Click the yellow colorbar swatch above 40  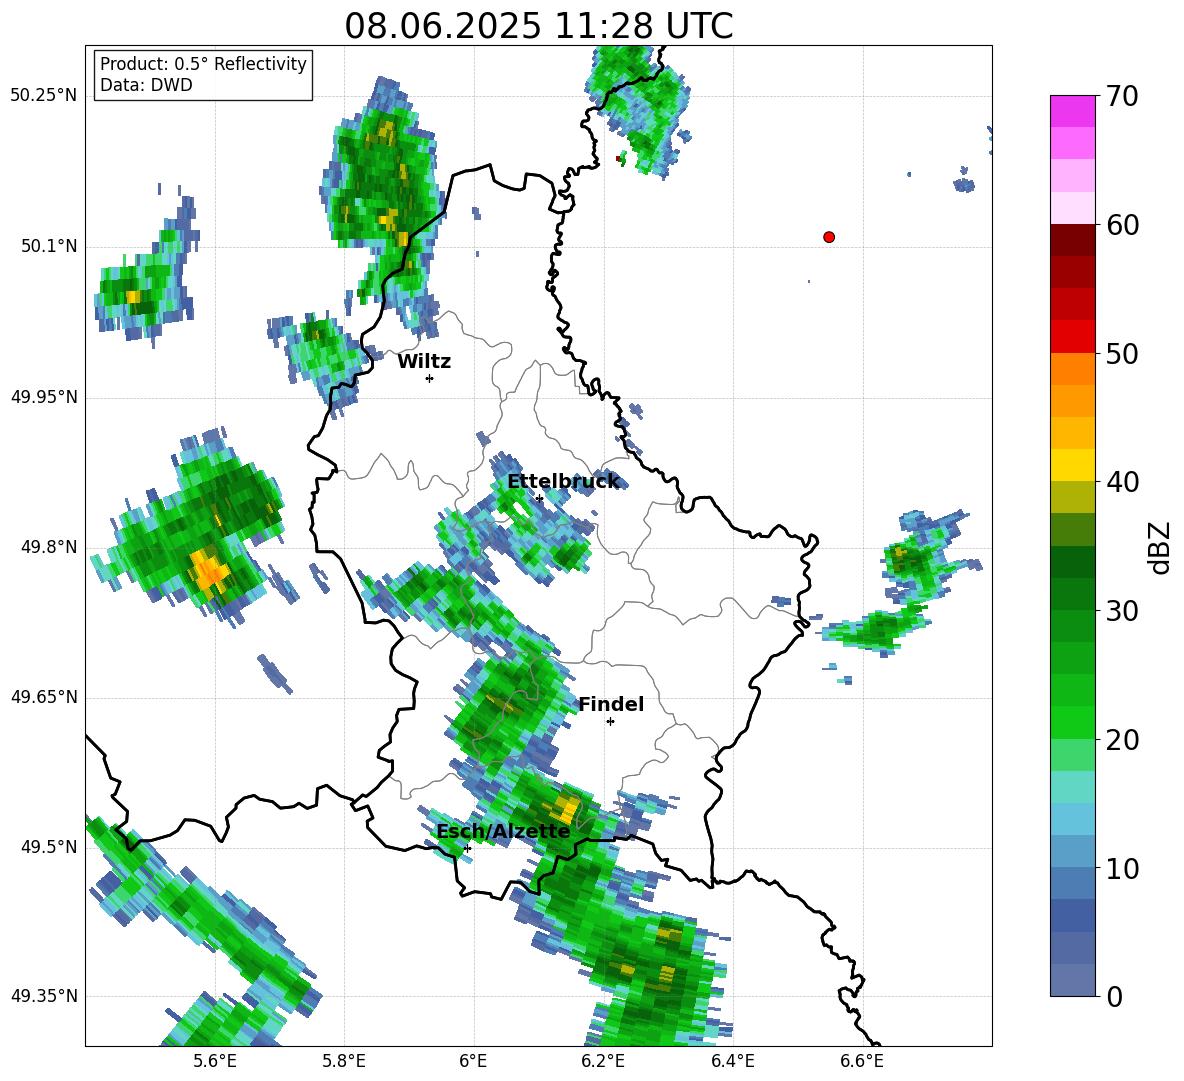tap(1072, 465)
